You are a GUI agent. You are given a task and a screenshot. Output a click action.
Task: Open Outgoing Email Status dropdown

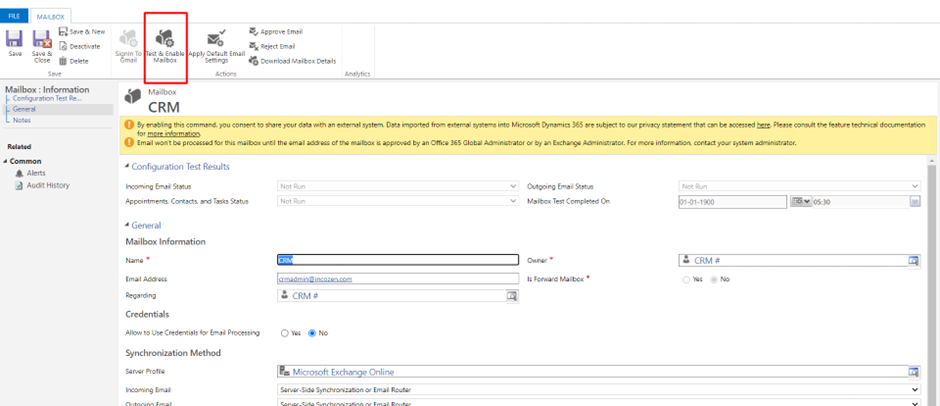[800, 187]
